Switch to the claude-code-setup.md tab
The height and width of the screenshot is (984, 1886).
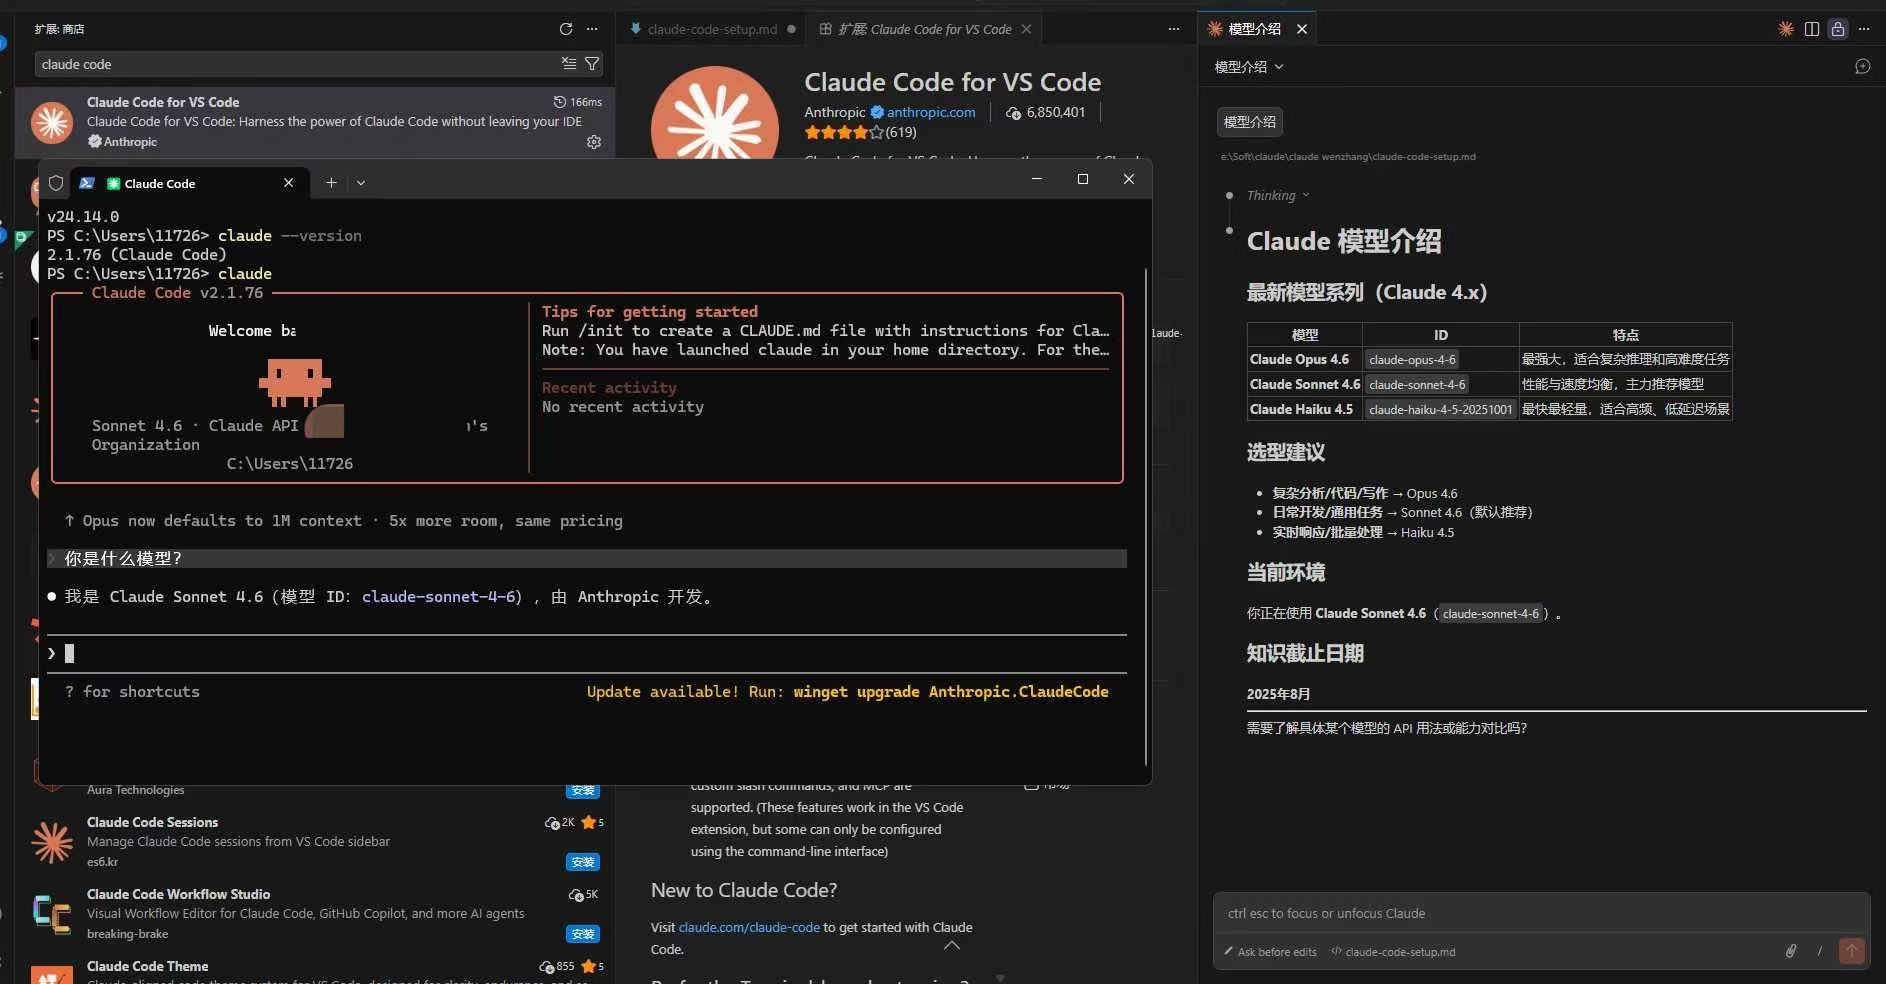tap(711, 29)
